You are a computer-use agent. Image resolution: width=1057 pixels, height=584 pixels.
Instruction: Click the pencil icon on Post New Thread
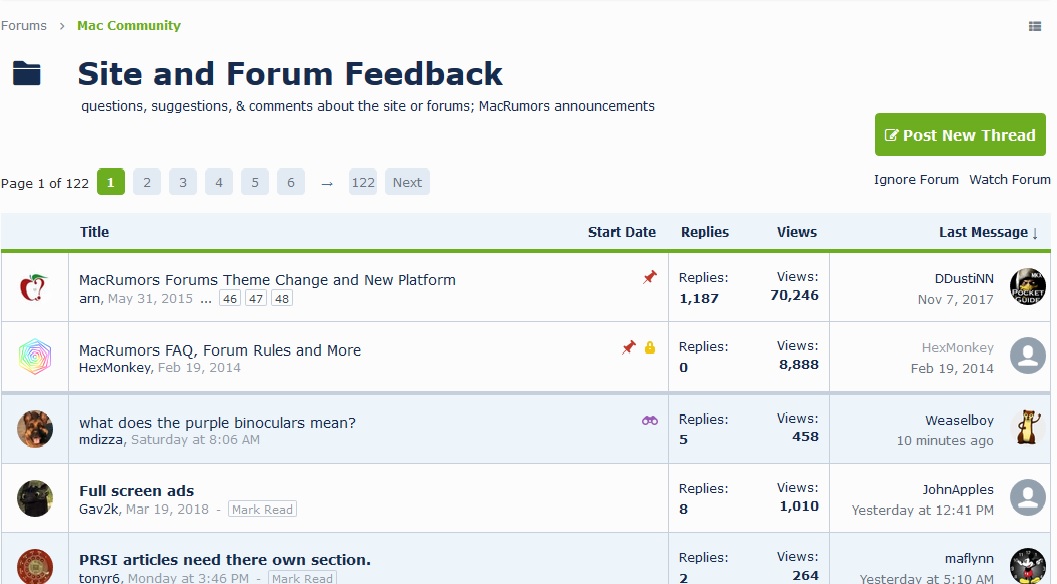891,135
